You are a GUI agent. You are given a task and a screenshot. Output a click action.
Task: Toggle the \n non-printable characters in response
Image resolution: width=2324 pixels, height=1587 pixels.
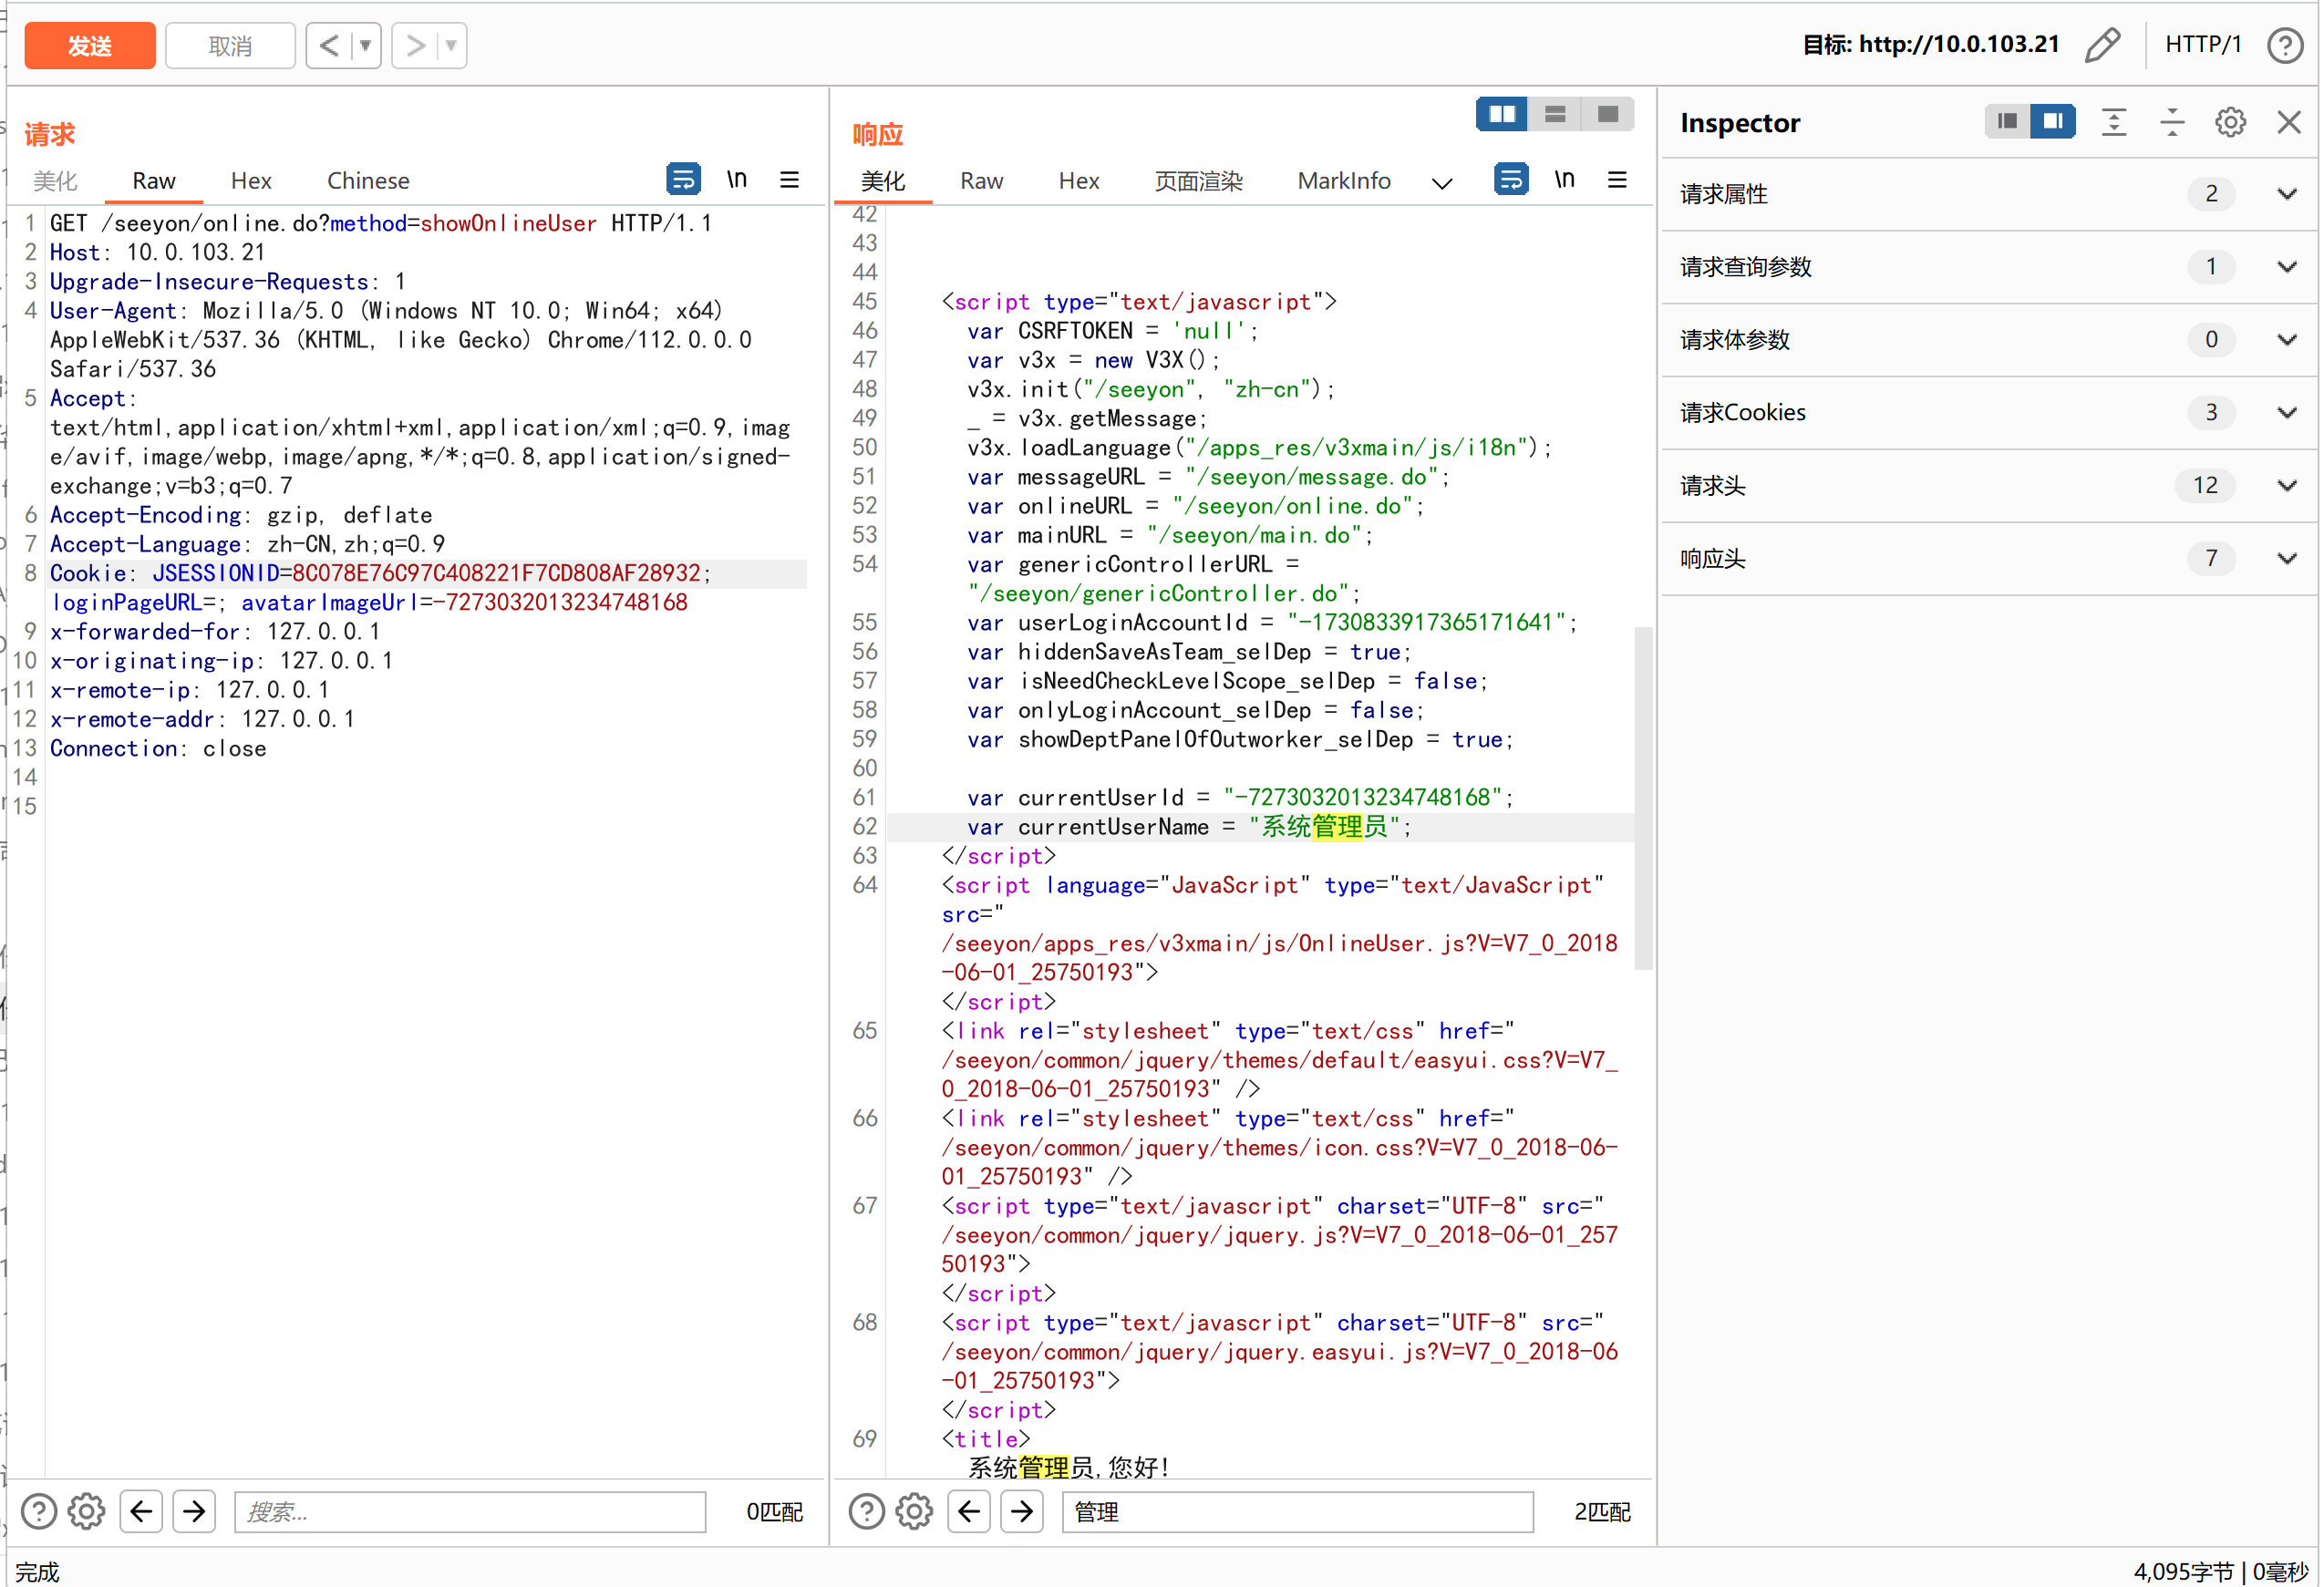(x=1564, y=179)
